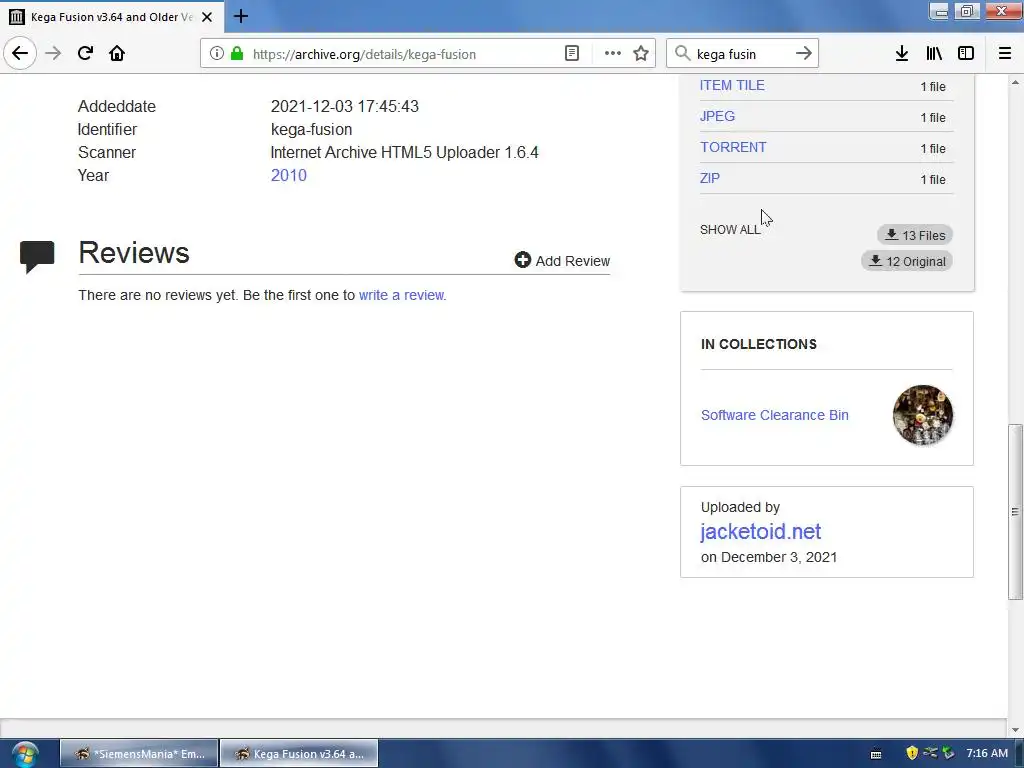Image resolution: width=1024 pixels, height=768 pixels.
Task: Click the 'on December 3, 2021' text
Action: click(x=769, y=557)
